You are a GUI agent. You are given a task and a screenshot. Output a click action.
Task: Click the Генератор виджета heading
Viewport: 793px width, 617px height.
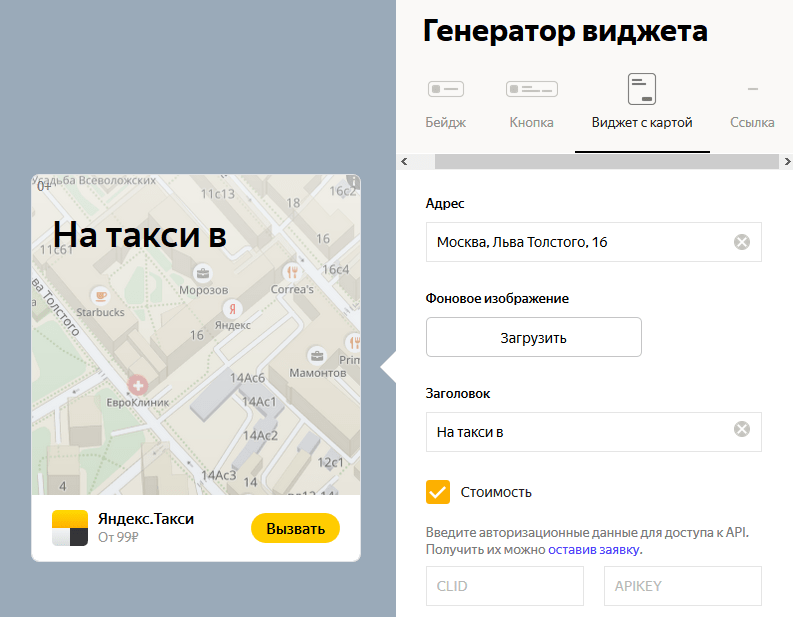(565, 31)
